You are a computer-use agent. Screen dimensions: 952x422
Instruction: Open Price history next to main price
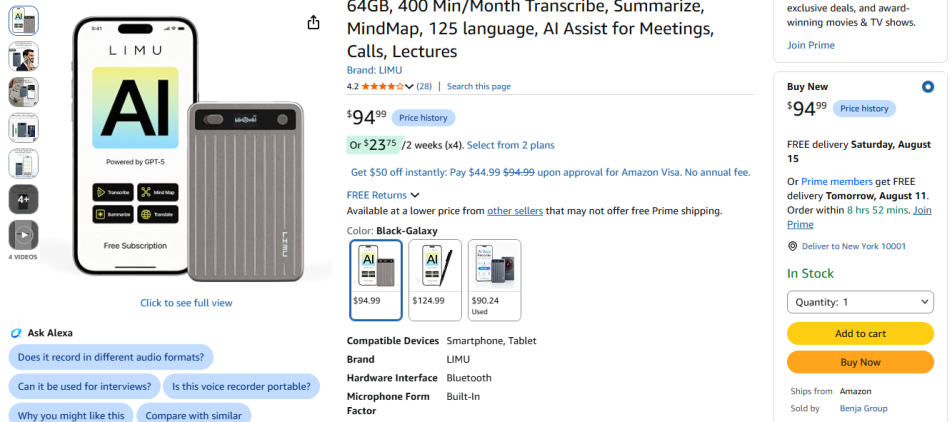point(423,118)
